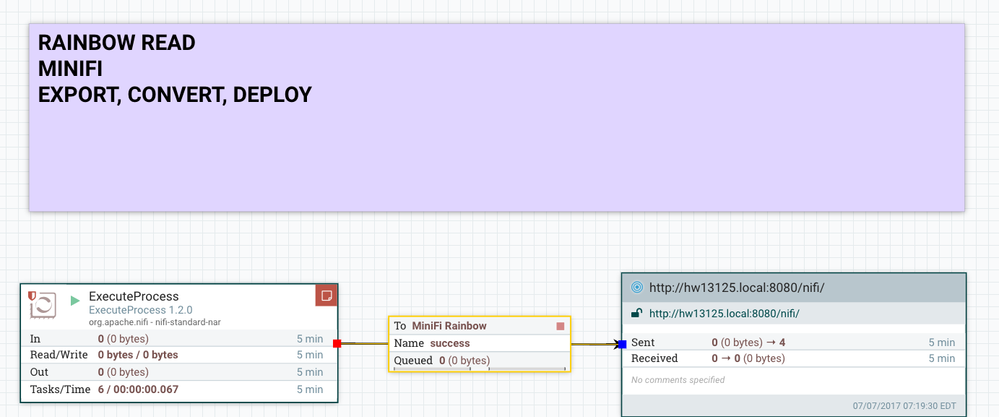
Task: Click the Received 0 → 0 (0 bytes) row
Action: 793,358
